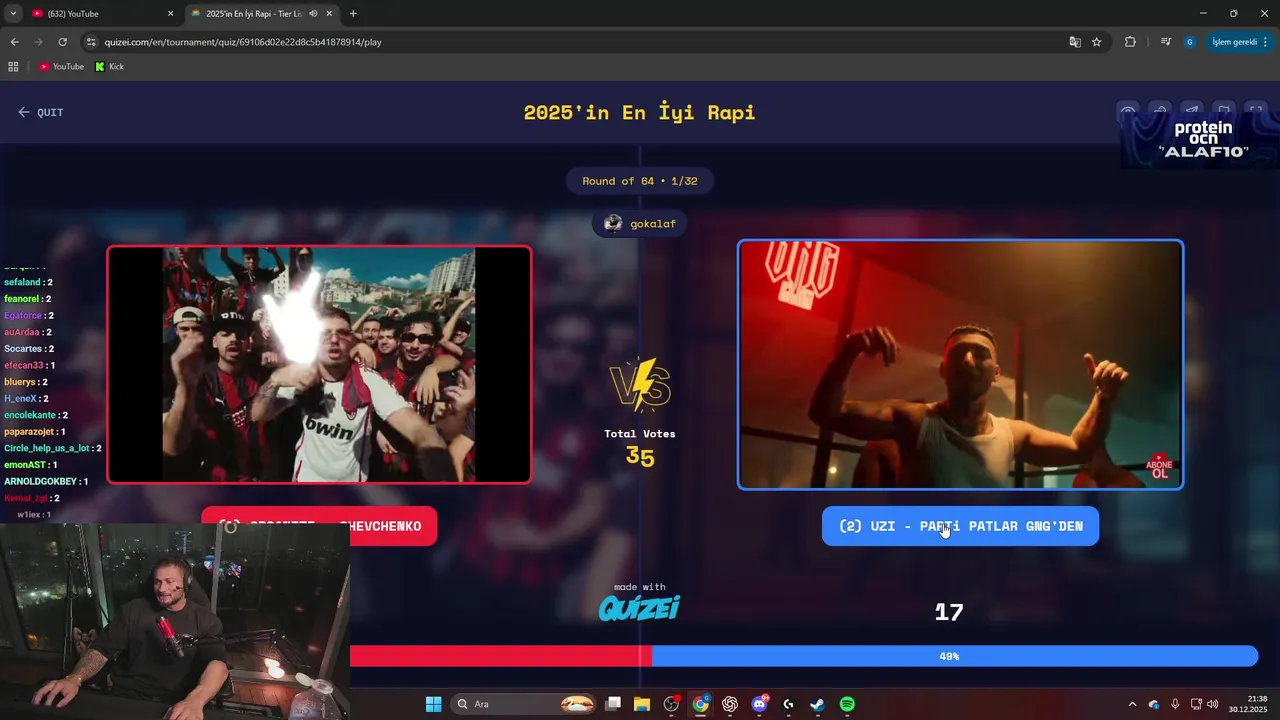
Task: Click the taskbar search box Ara
Action: click(x=524, y=704)
